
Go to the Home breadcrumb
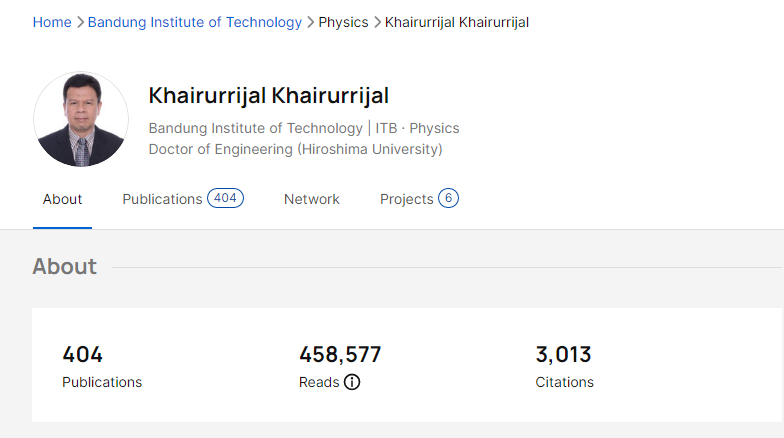[x=52, y=22]
